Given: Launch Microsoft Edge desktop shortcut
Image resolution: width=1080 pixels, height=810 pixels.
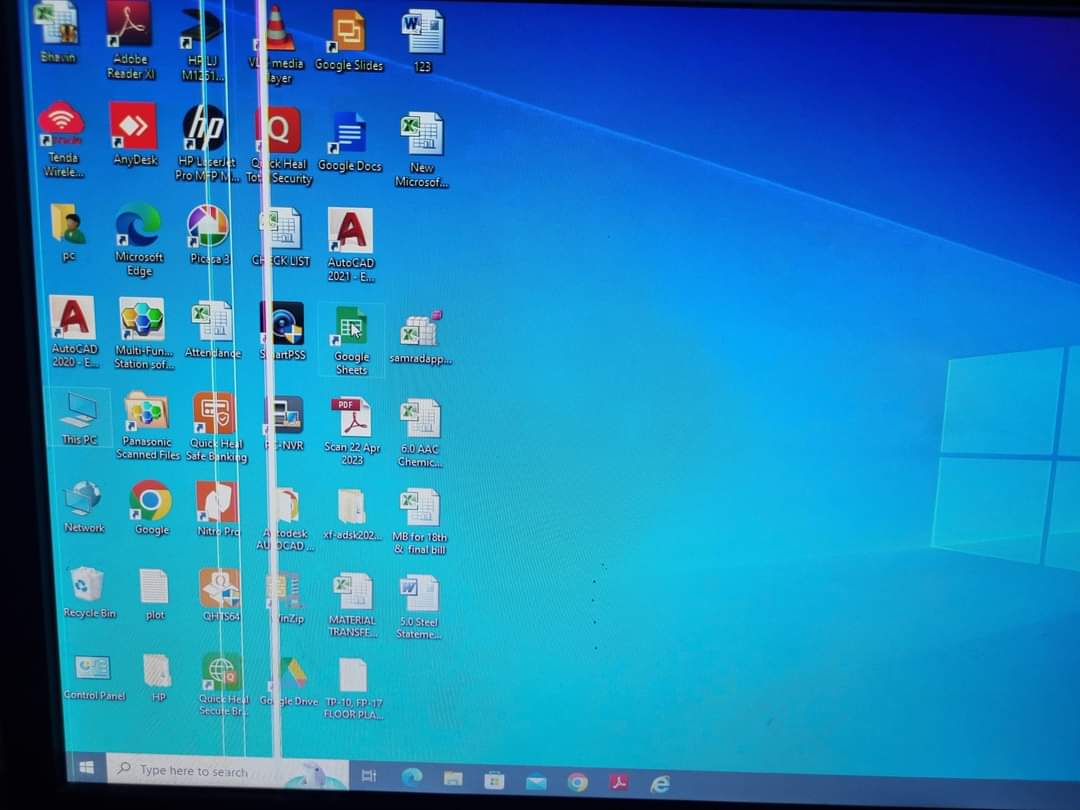Looking at the screenshot, I should coord(138,240).
